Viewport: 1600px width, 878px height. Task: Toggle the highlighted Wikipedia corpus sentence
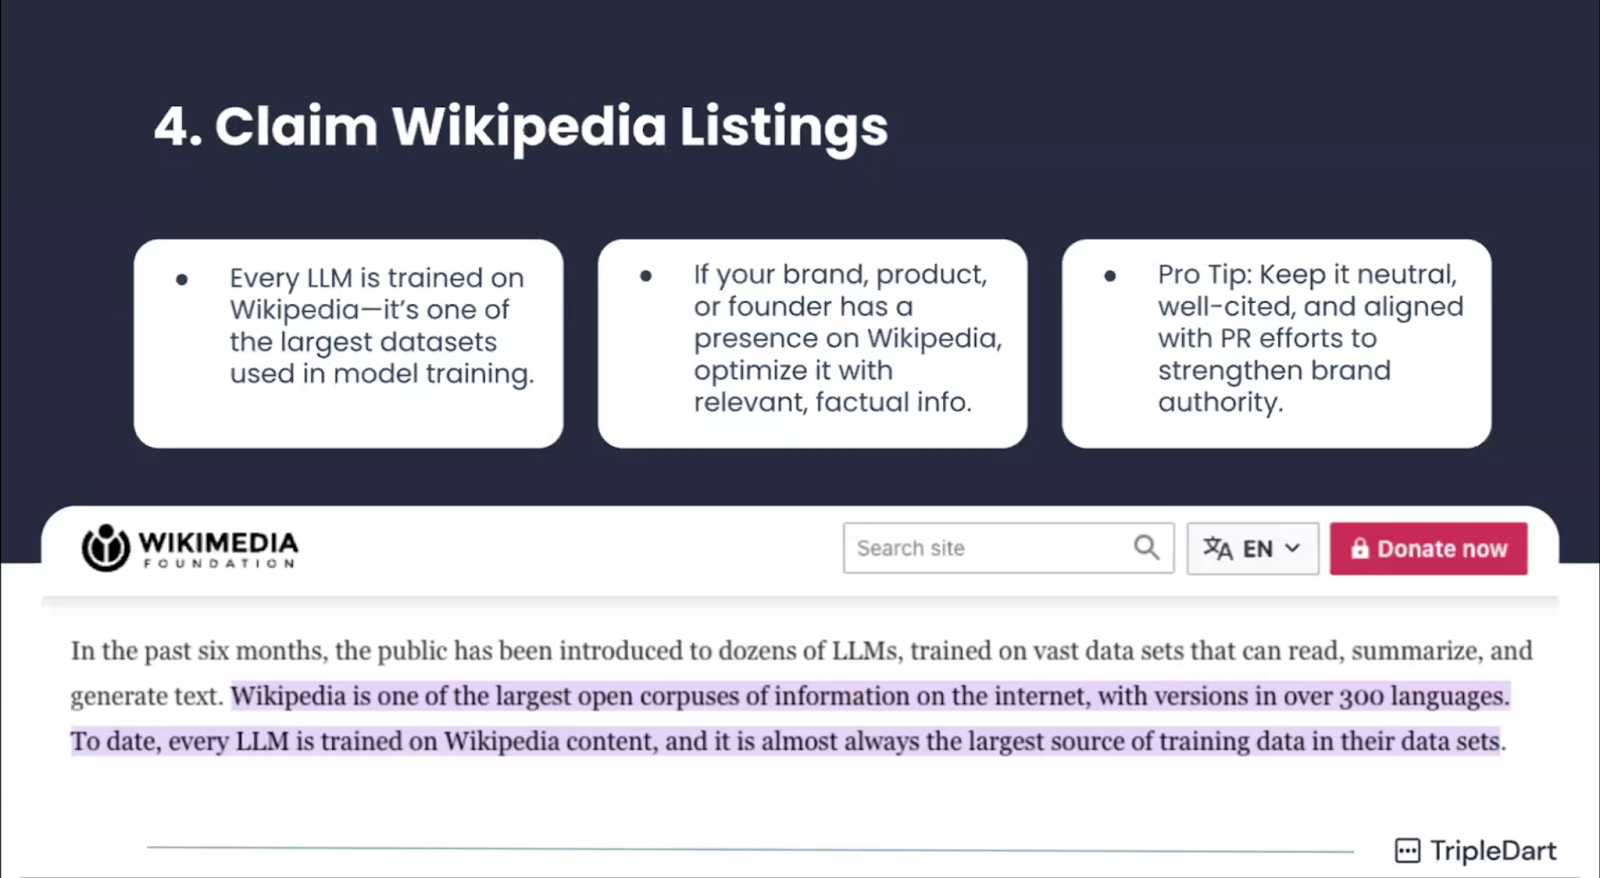point(870,695)
